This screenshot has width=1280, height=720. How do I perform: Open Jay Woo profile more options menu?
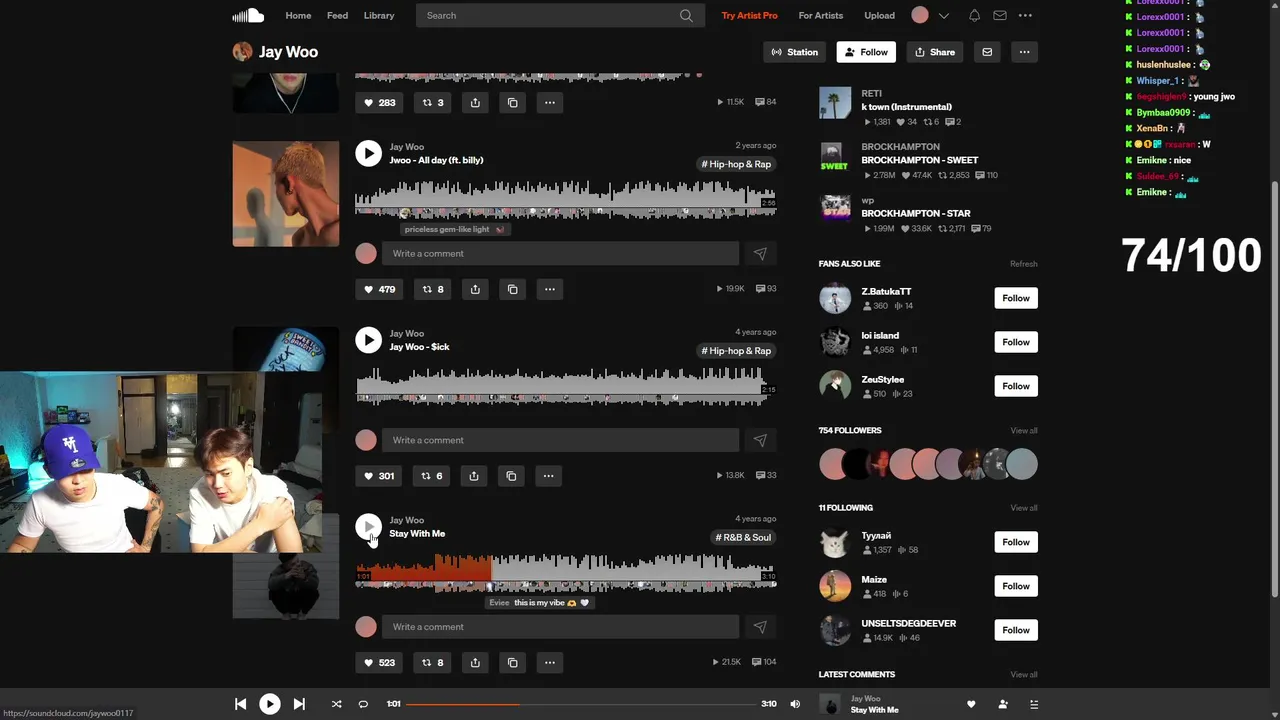pos(1024,52)
